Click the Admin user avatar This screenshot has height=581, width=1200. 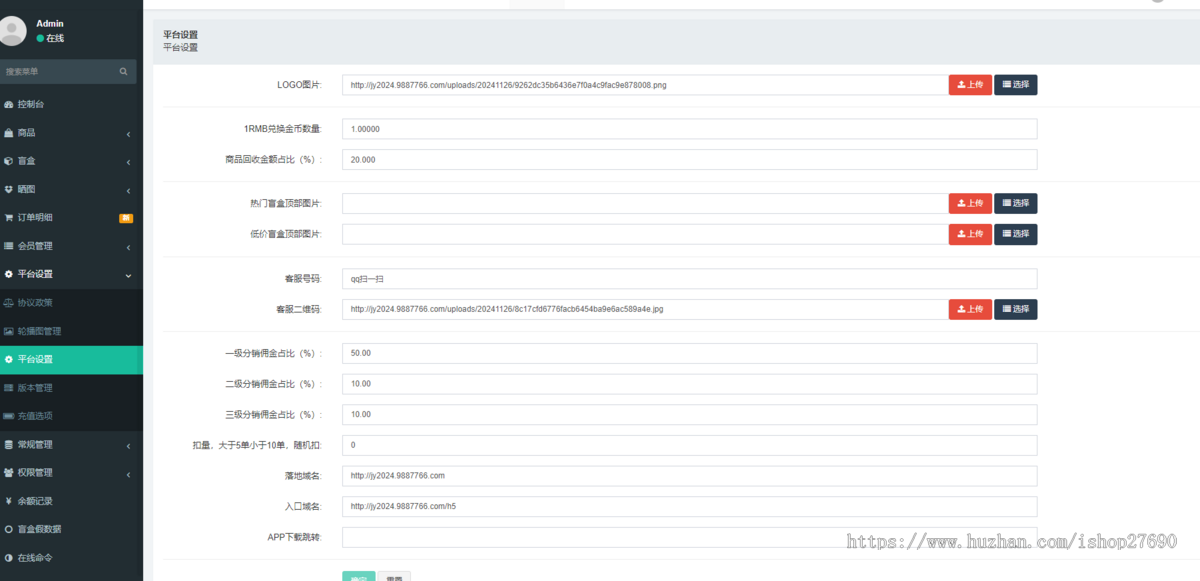tap(13, 31)
